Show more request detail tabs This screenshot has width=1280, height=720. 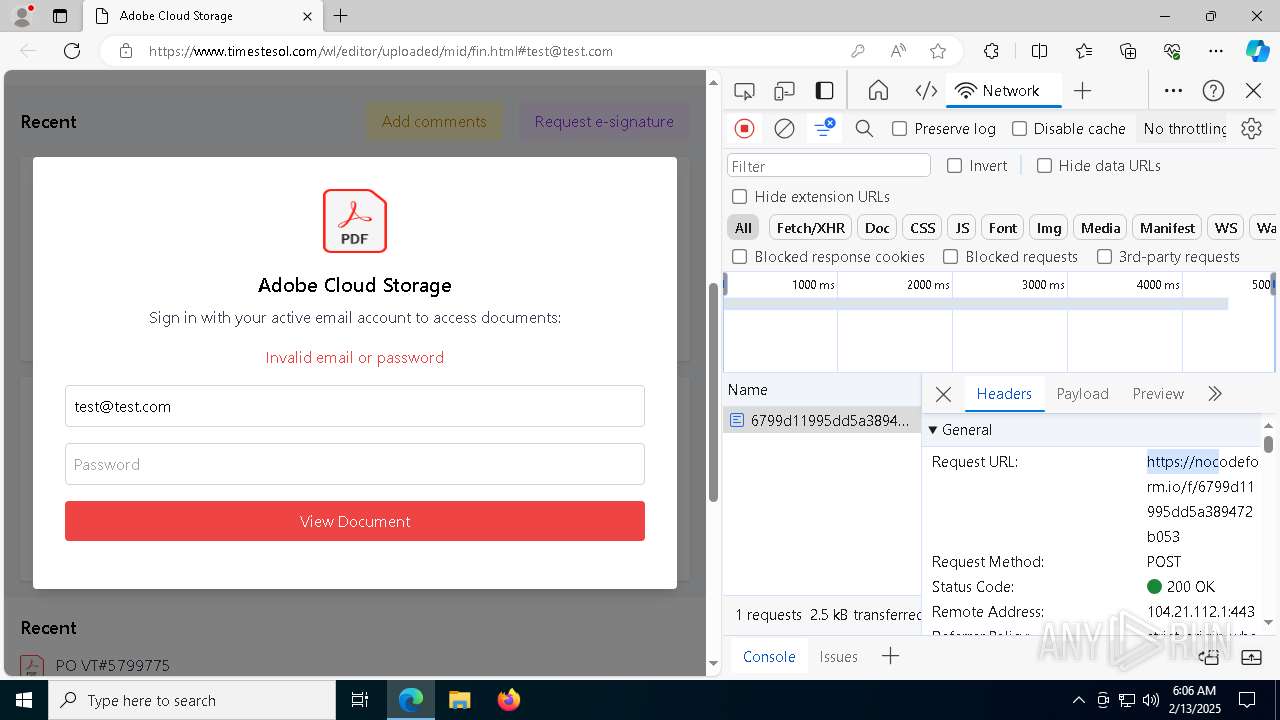point(1215,394)
